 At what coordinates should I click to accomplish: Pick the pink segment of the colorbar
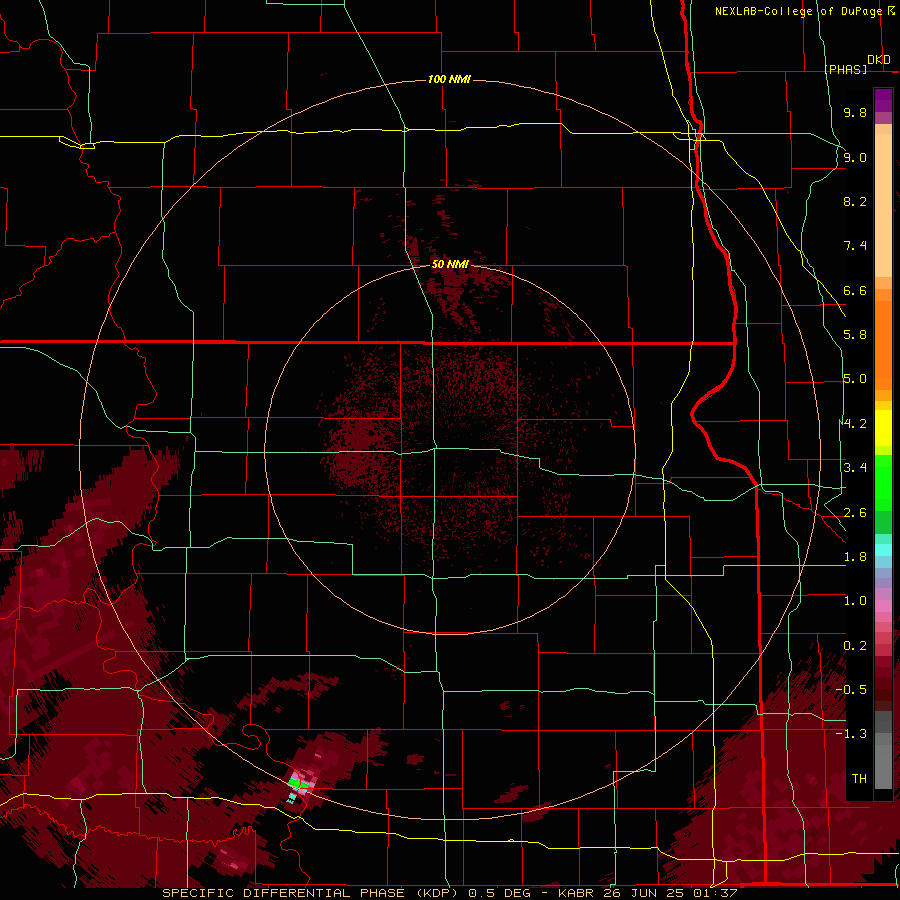(883, 606)
